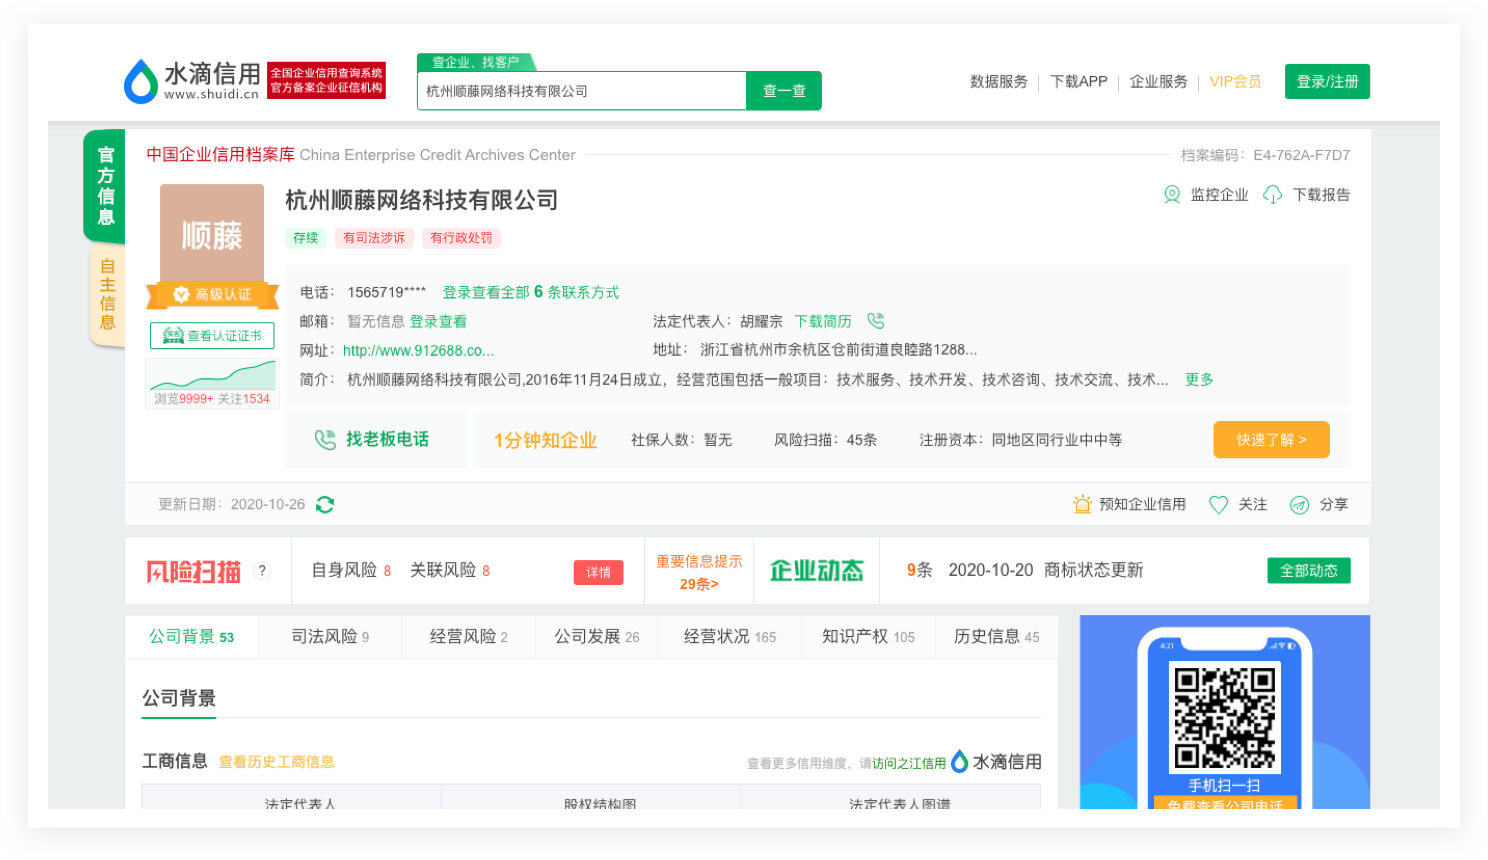
Task: Focus the company search input field
Action: click(582, 91)
